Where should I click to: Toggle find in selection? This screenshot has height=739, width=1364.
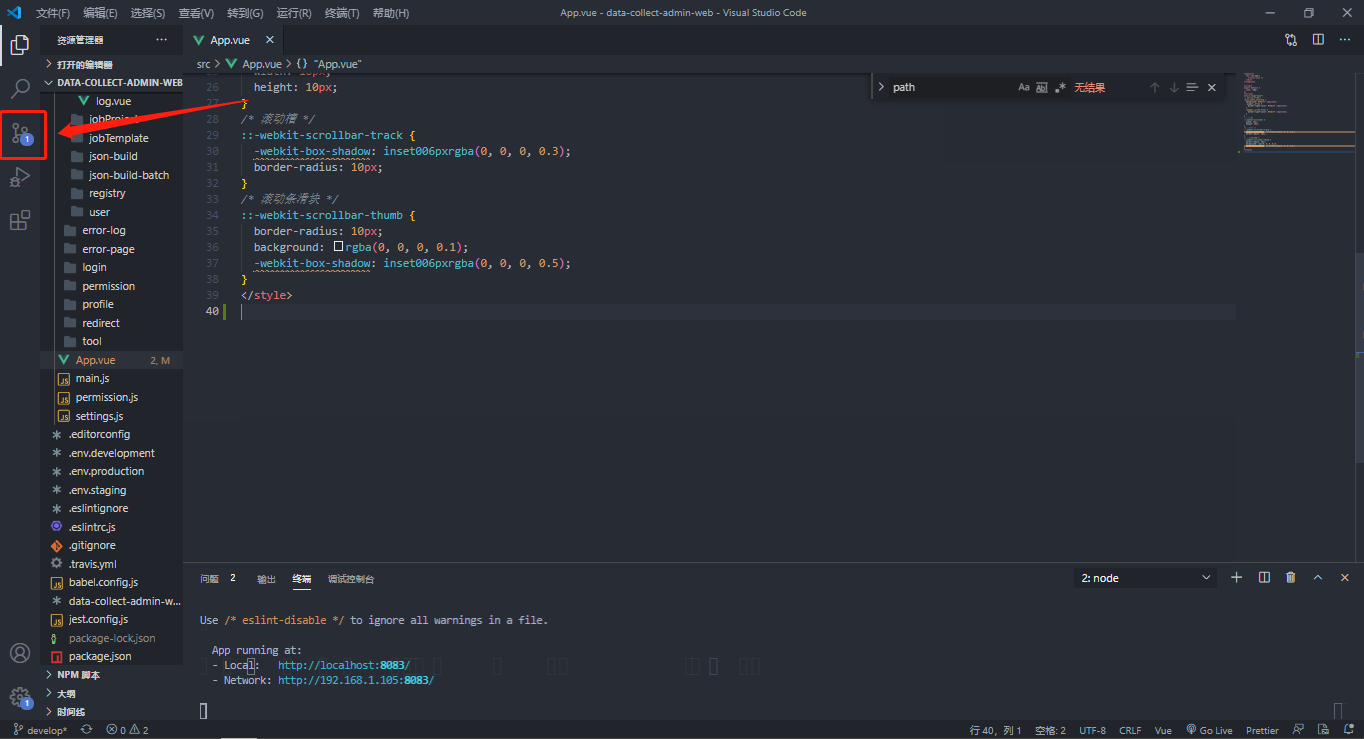[1192, 87]
